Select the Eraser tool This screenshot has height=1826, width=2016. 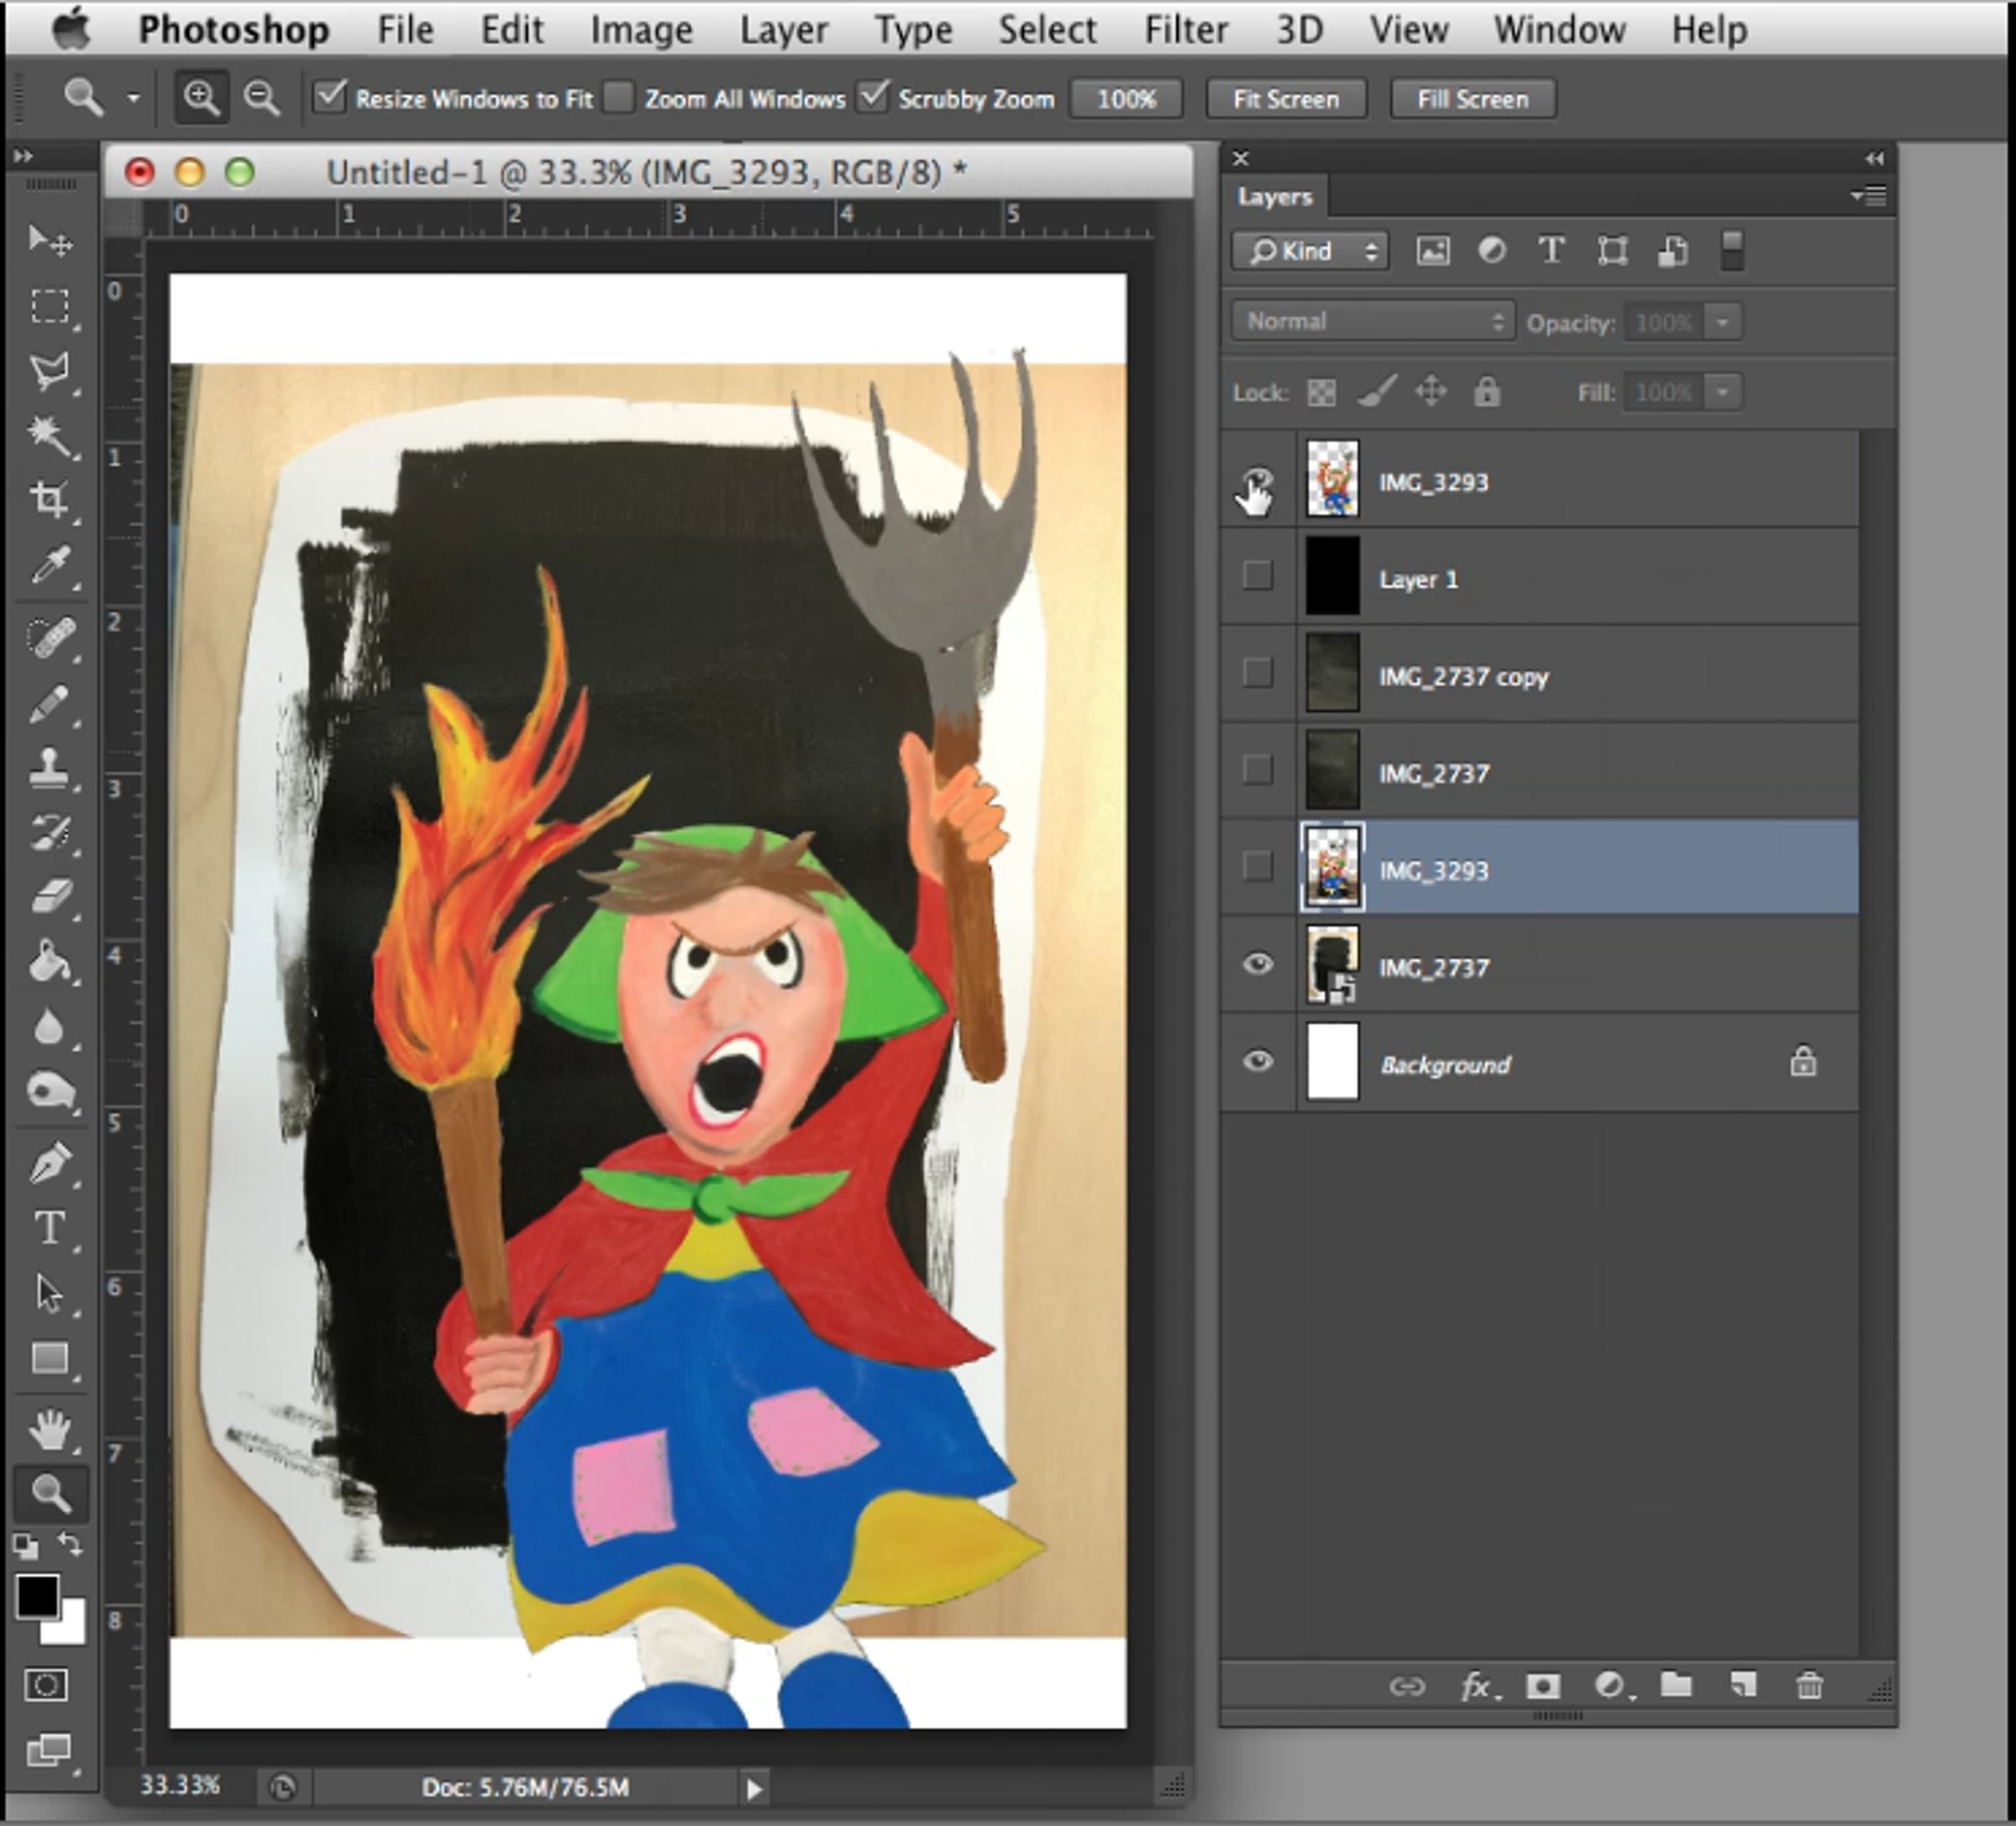[49, 895]
